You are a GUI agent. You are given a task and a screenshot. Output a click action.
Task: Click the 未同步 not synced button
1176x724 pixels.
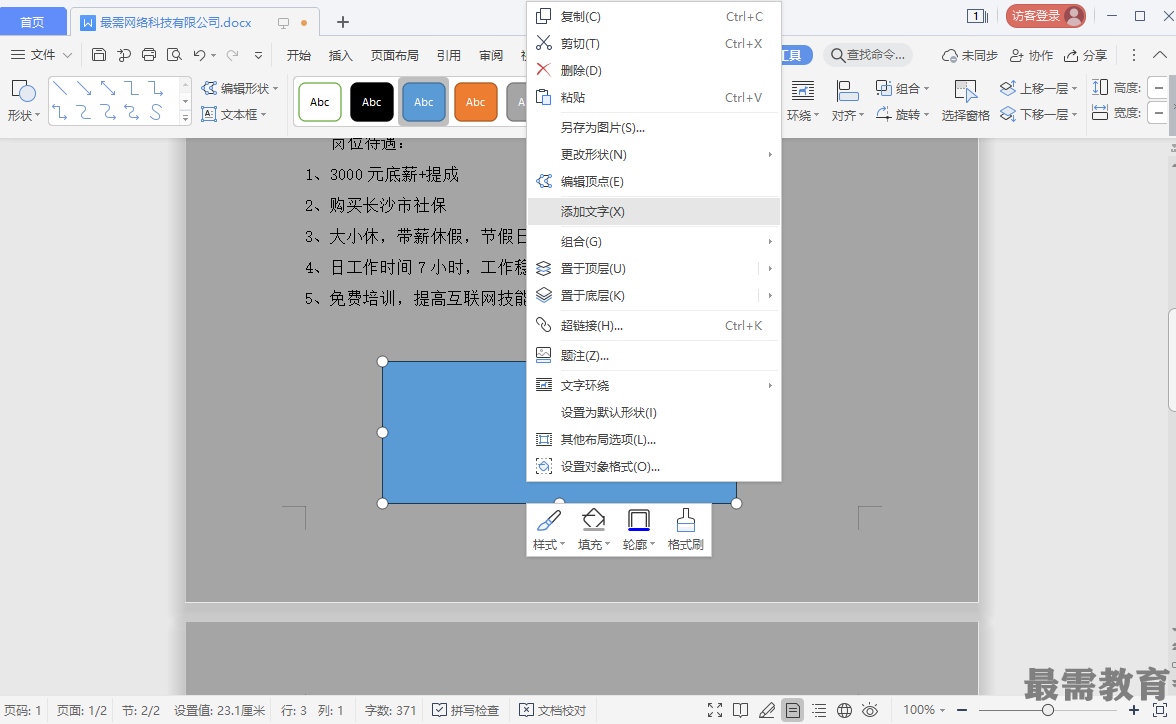pyautogui.click(x=970, y=55)
